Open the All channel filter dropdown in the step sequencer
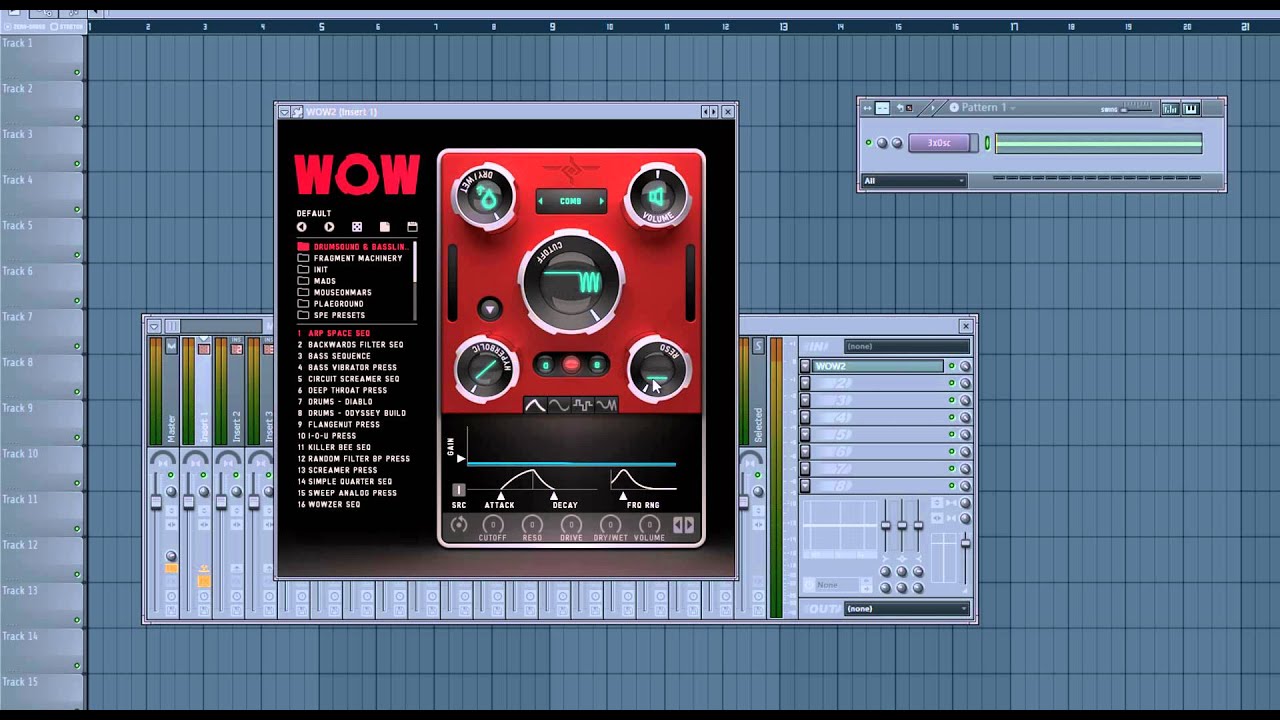Screen dimensions: 1280x720 click(914, 181)
